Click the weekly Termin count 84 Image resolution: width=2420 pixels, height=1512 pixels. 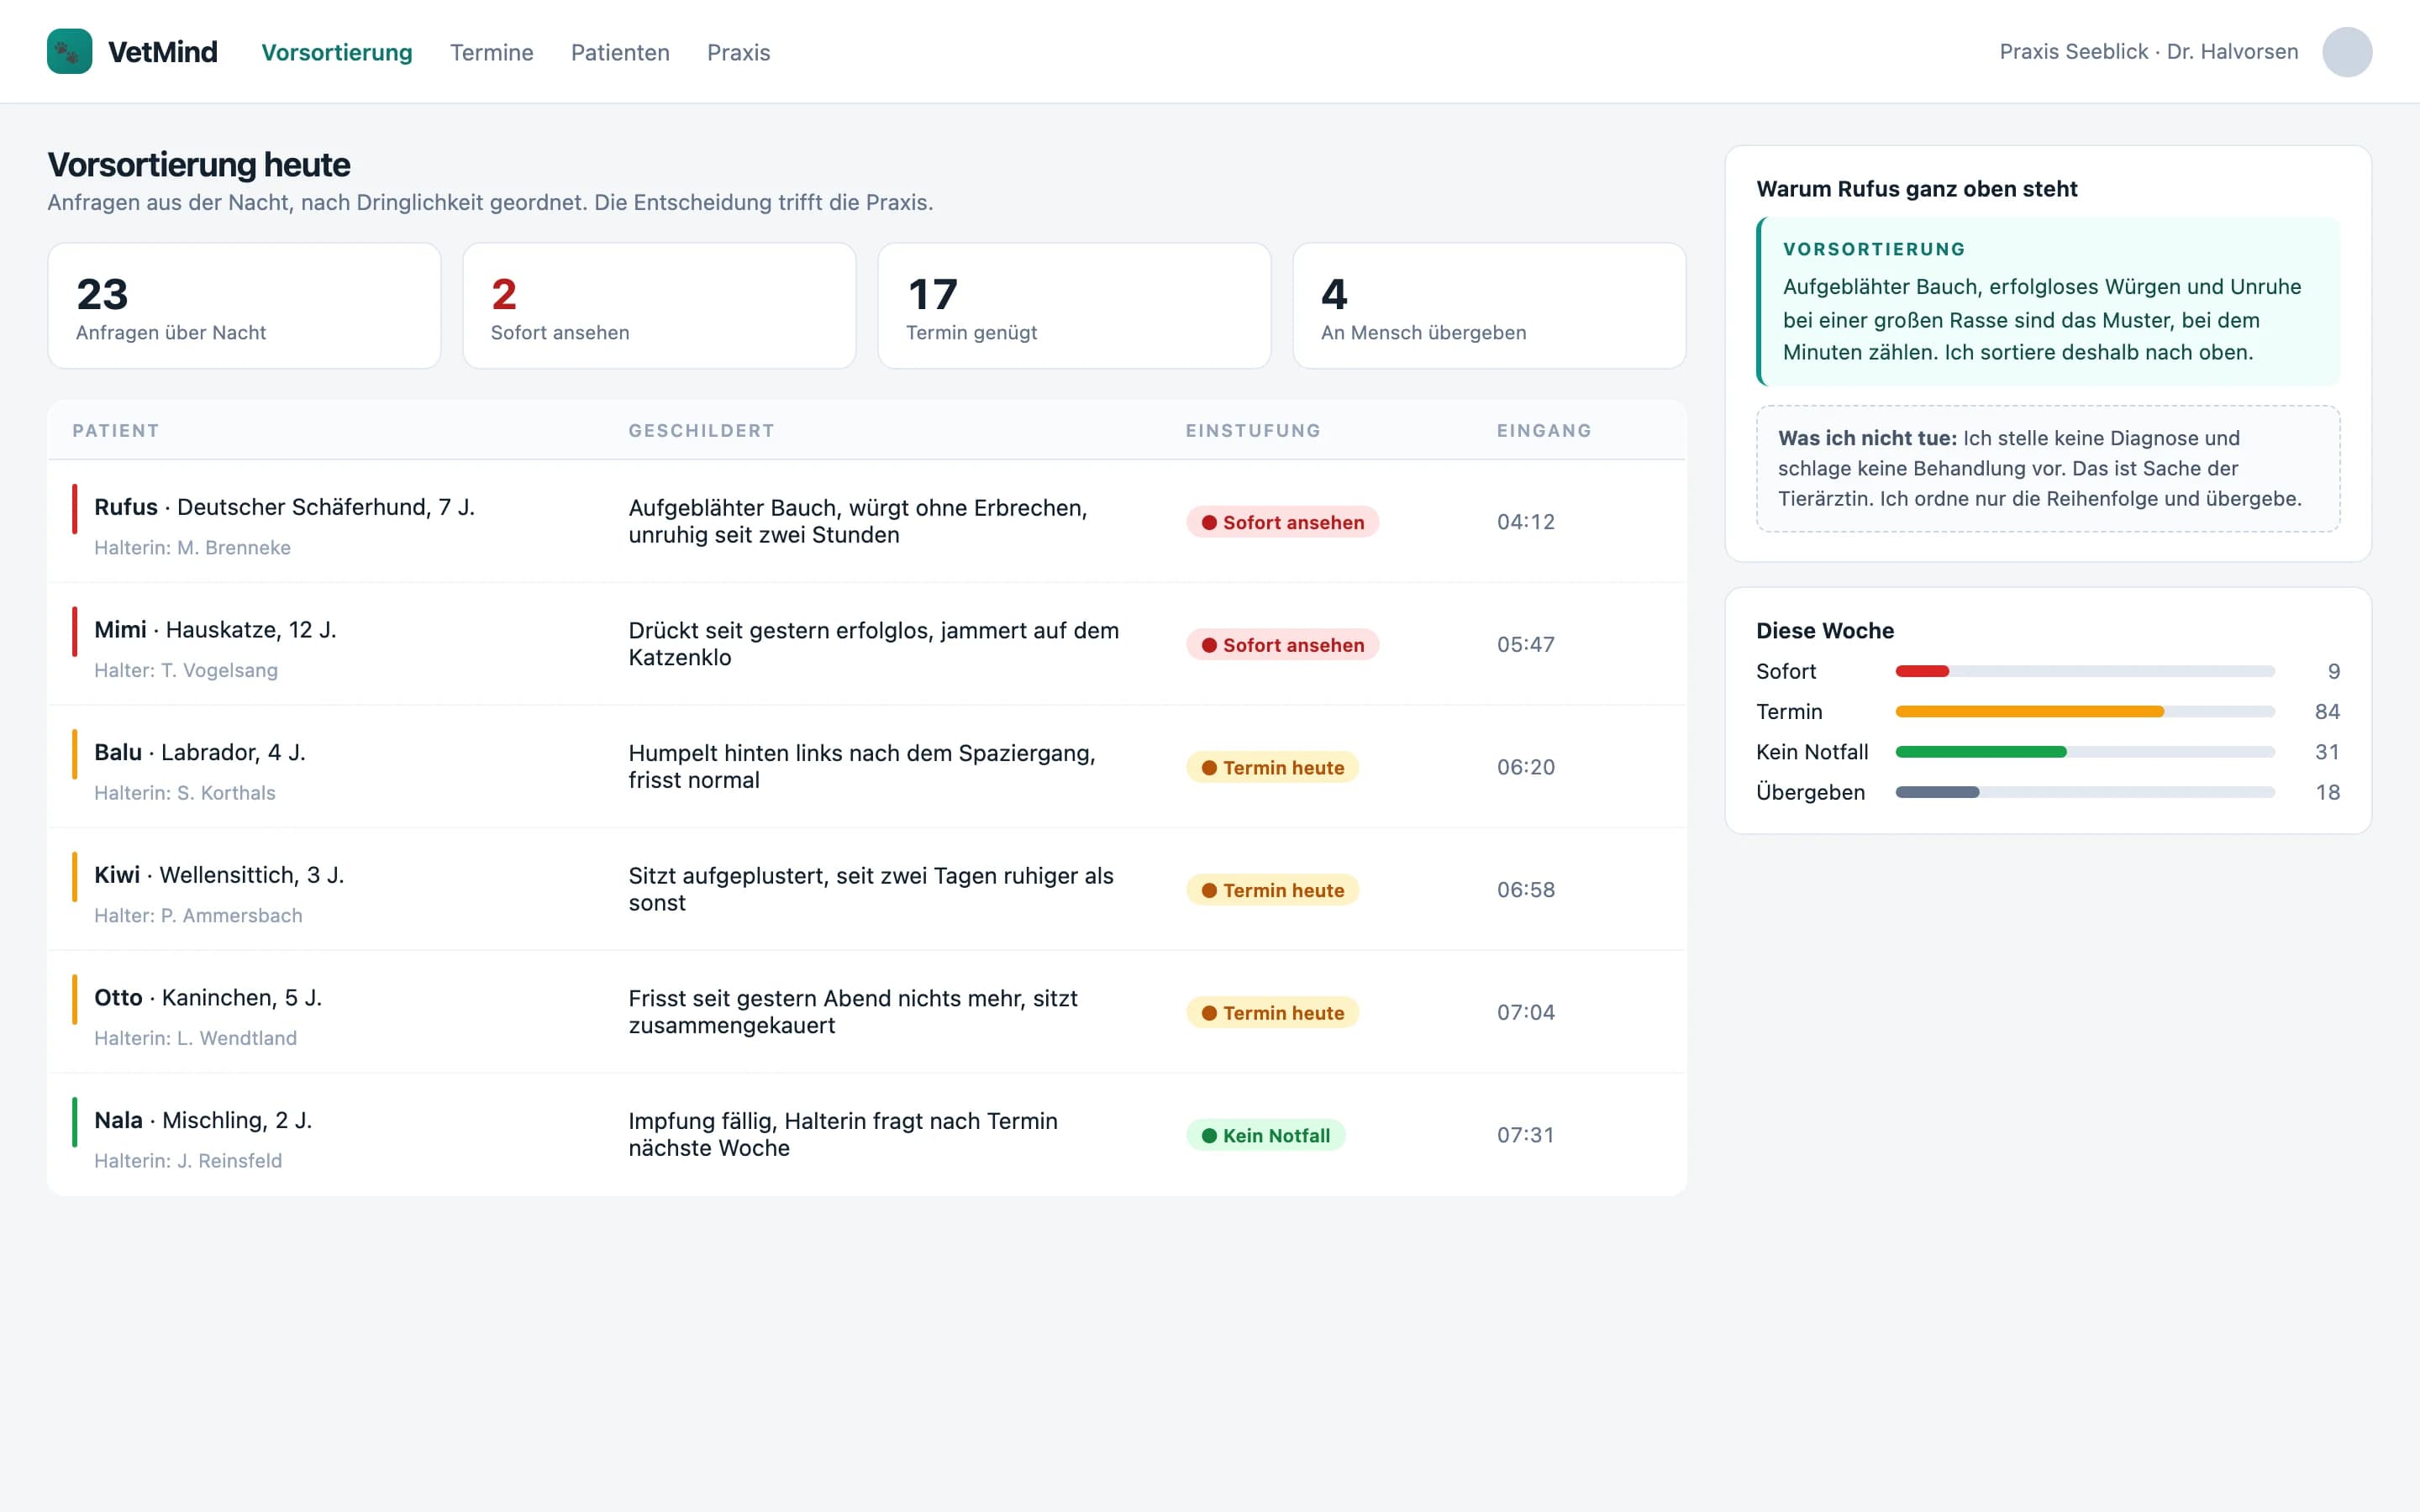(2327, 712)
